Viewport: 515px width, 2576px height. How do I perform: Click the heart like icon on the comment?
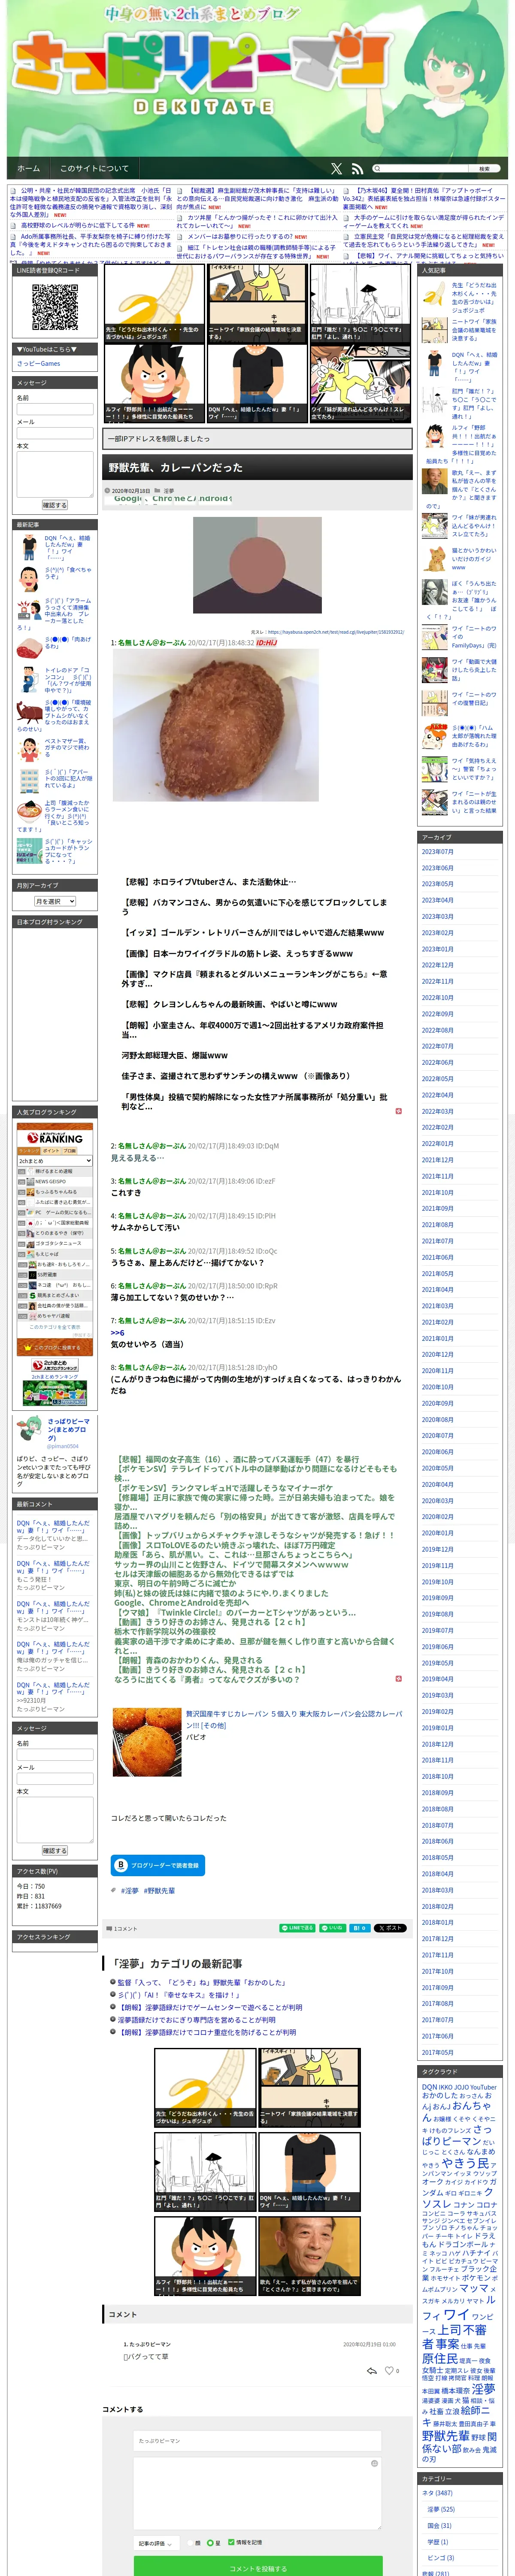click(x=389, y=2371)
